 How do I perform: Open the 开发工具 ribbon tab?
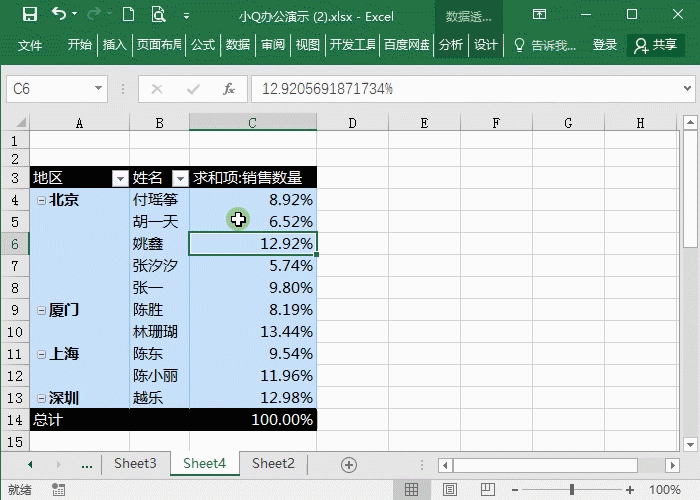coord(353,45)
